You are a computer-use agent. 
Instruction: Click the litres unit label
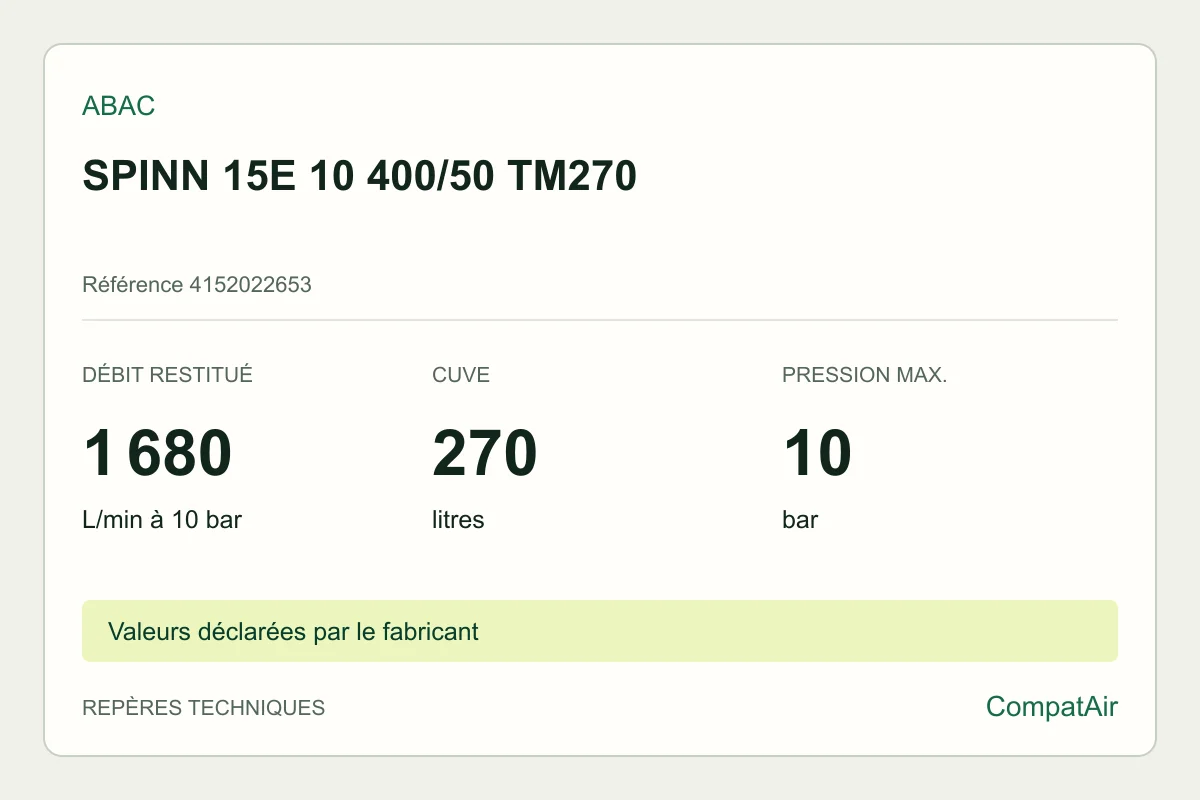coord(458,520)
